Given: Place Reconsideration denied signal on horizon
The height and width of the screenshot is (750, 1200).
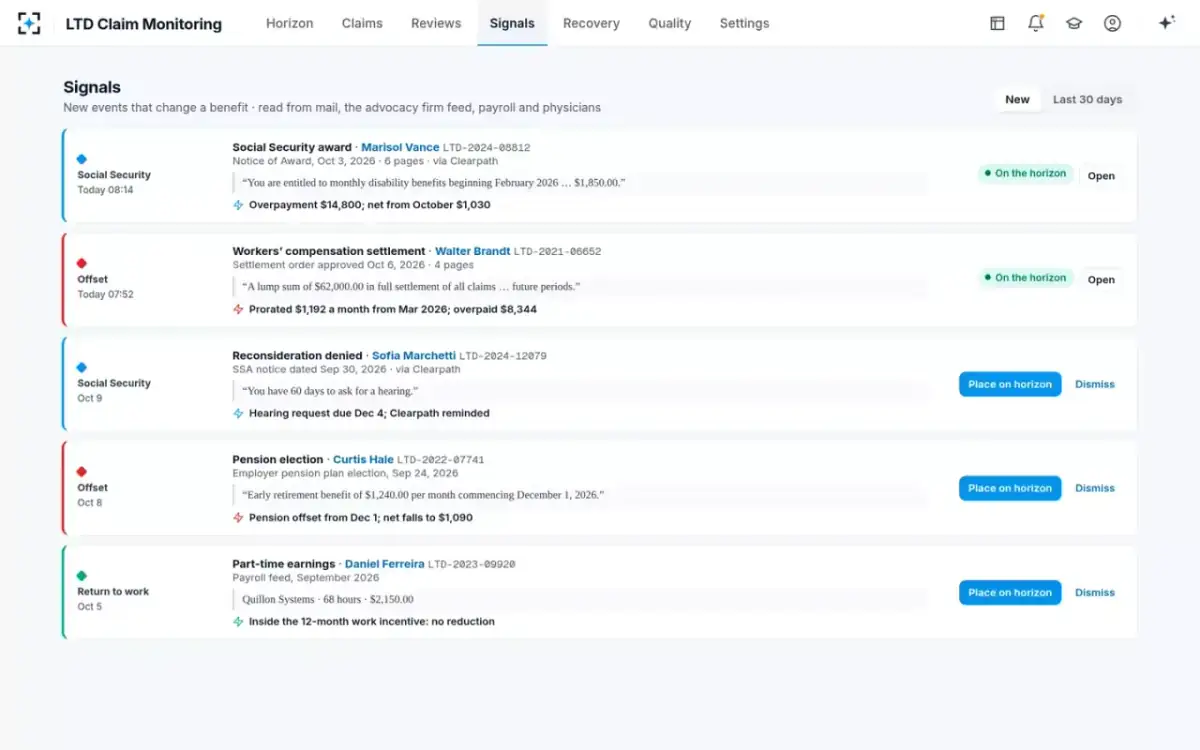Looking at the screenshot, I should coord(1010,384).
